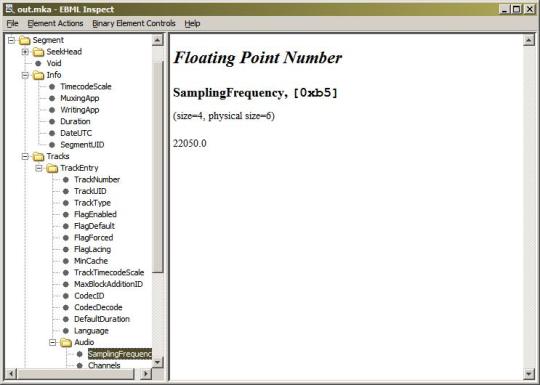Open the Help menu

pyautogui.click(x=192, y=23)
